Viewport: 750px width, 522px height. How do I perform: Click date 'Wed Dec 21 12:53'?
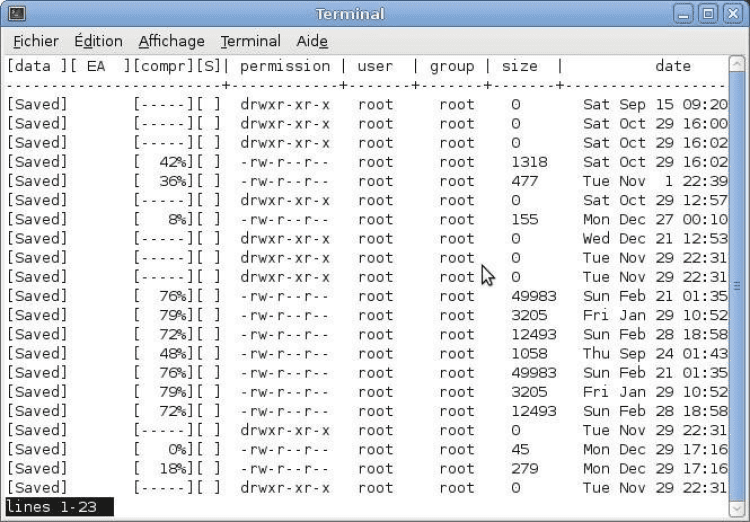click(655, 239)
